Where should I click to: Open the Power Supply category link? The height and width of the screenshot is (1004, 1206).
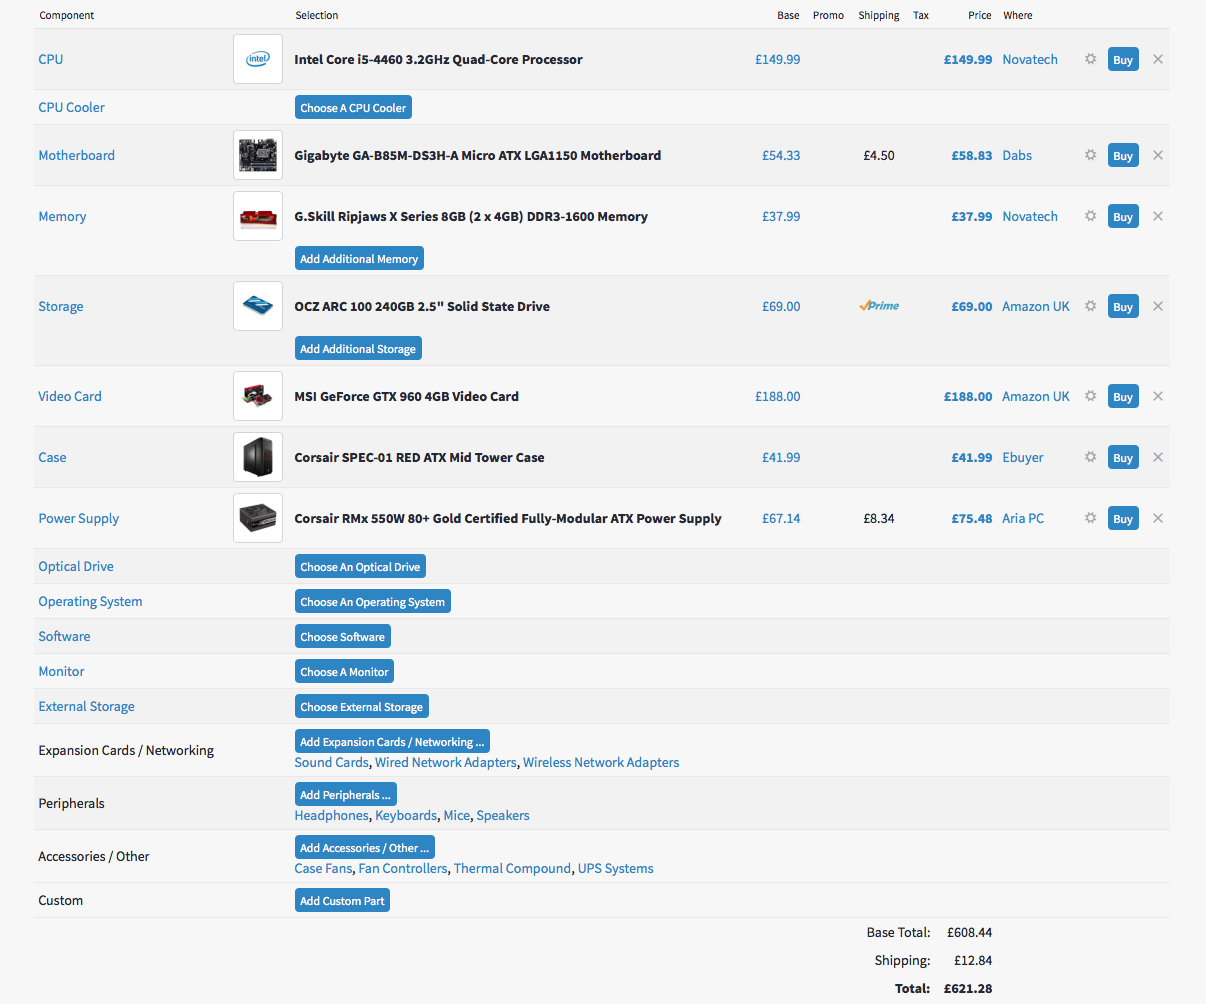[x=78, y=518]
